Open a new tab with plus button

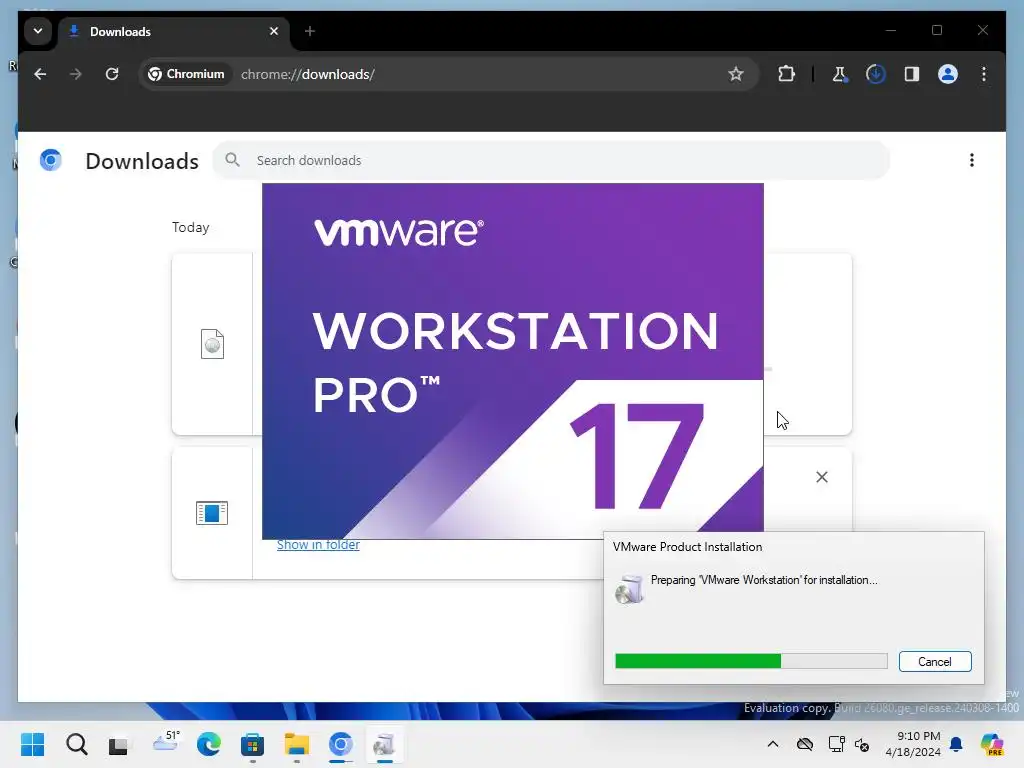pyautogui.click(x=310, y=31)
